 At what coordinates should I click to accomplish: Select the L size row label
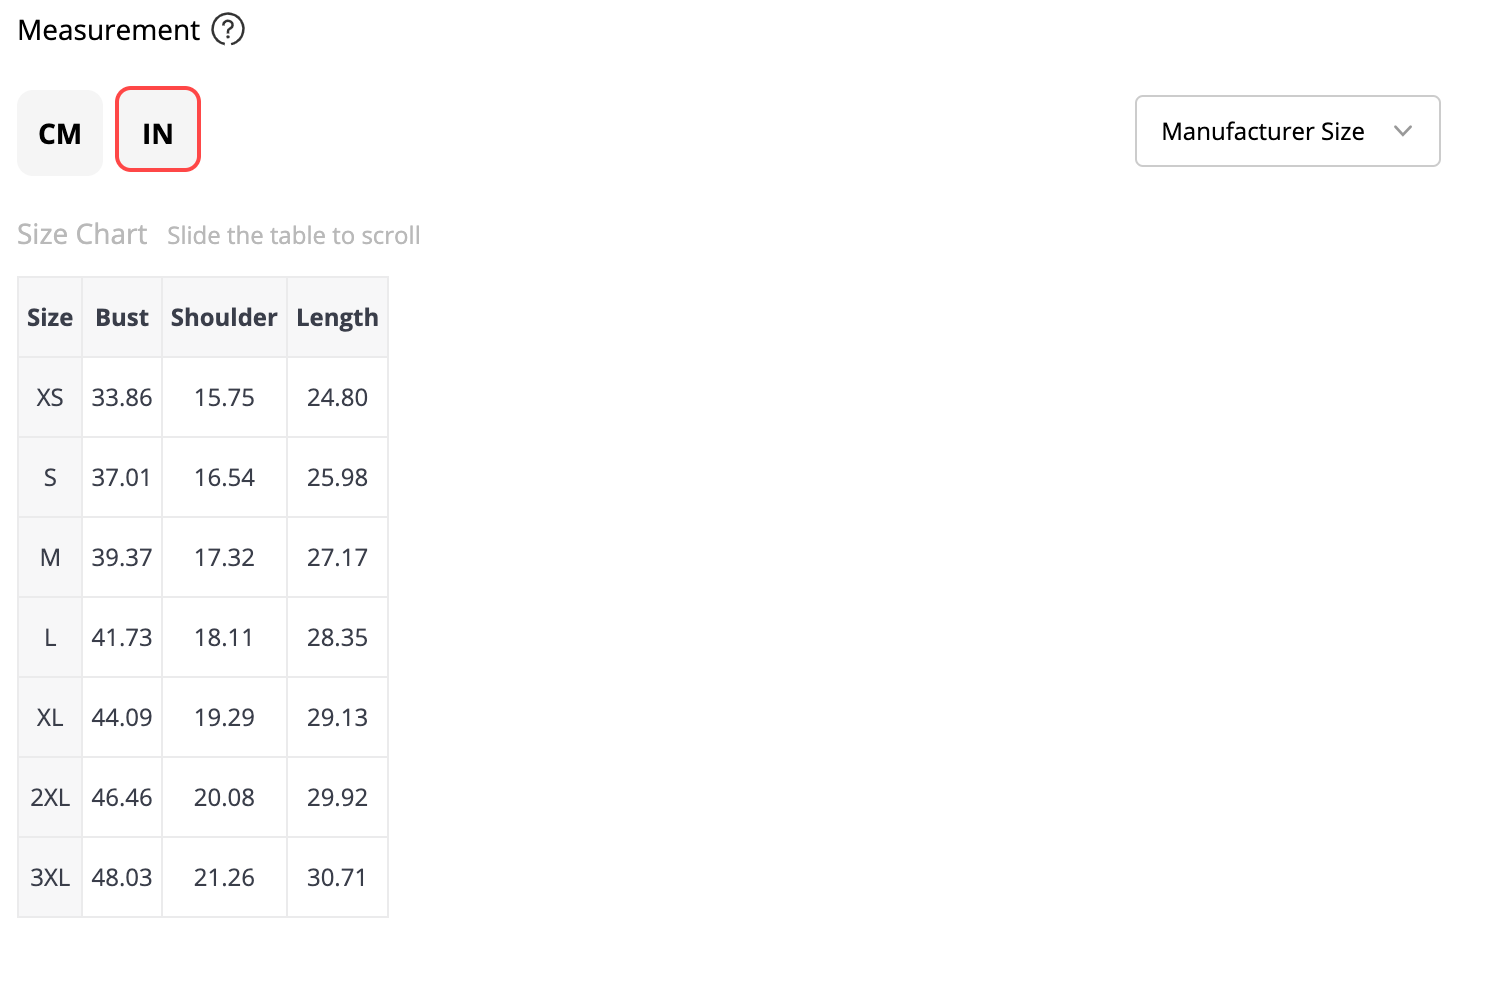pos(50,637)
